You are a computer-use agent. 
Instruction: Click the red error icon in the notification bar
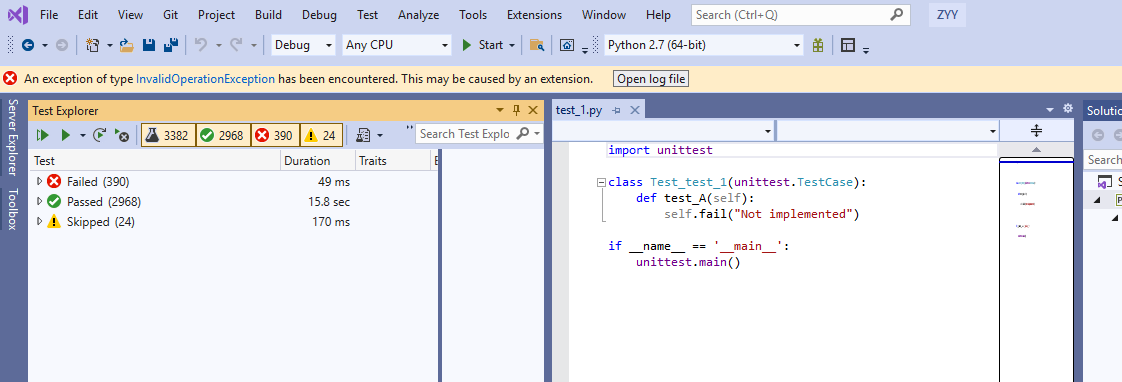point(10,79)
